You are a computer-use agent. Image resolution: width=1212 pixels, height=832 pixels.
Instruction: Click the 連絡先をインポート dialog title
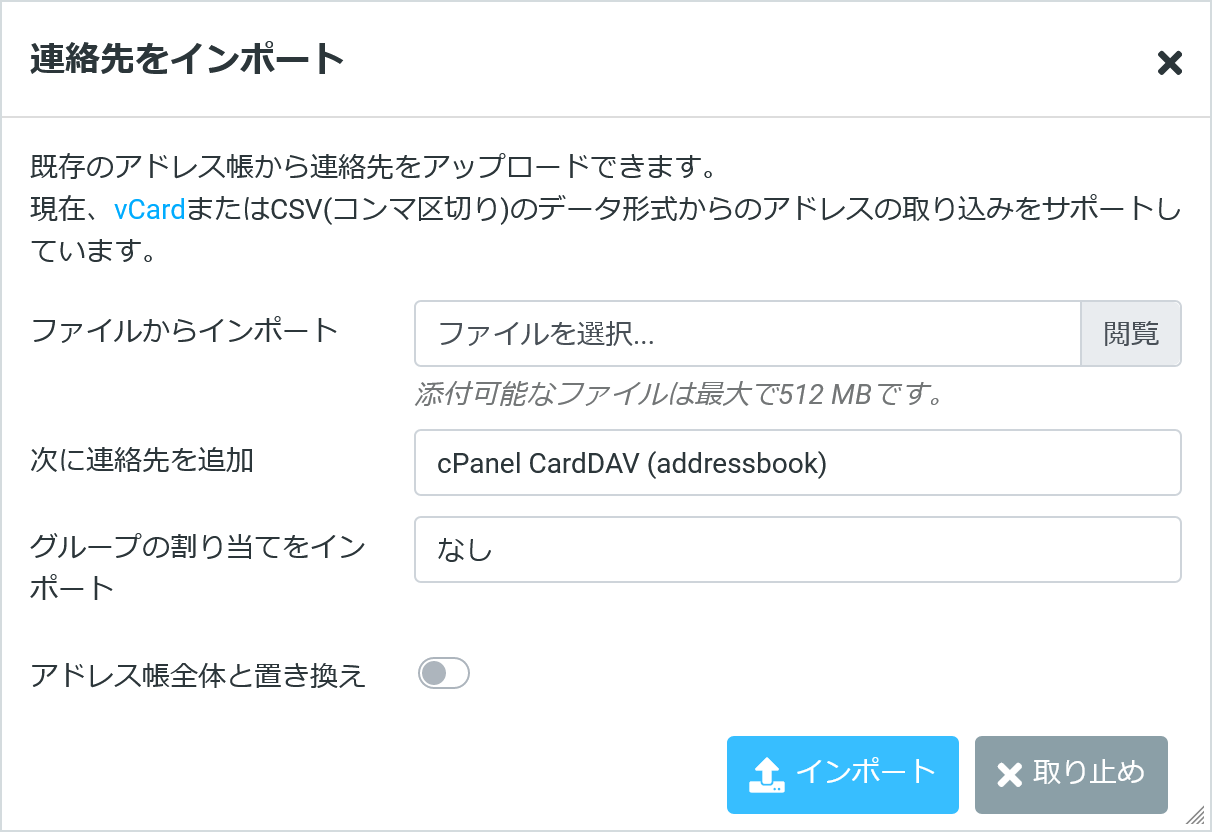pyautogui.click(x=187, y=60)
